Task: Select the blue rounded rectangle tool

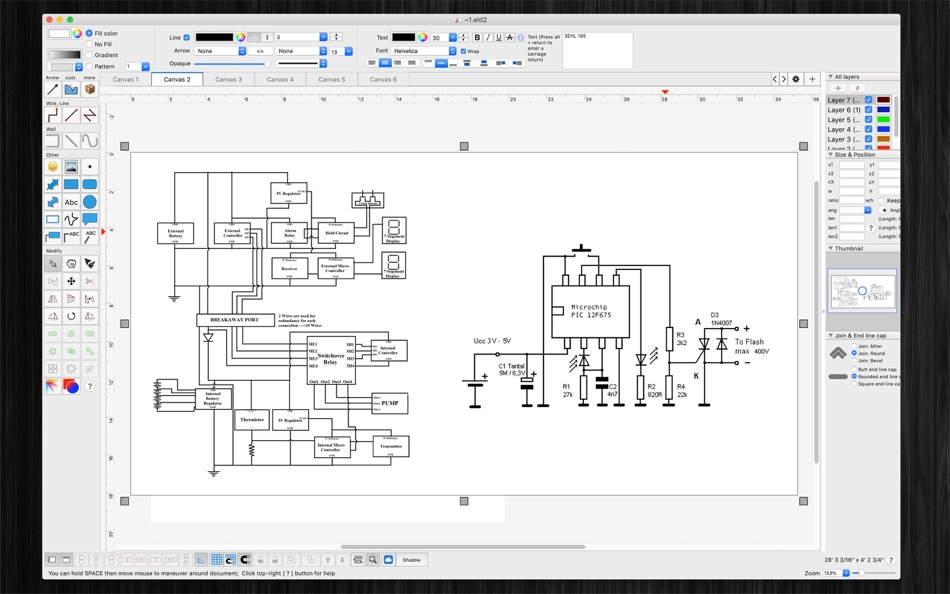Action: tap(90, 184)
